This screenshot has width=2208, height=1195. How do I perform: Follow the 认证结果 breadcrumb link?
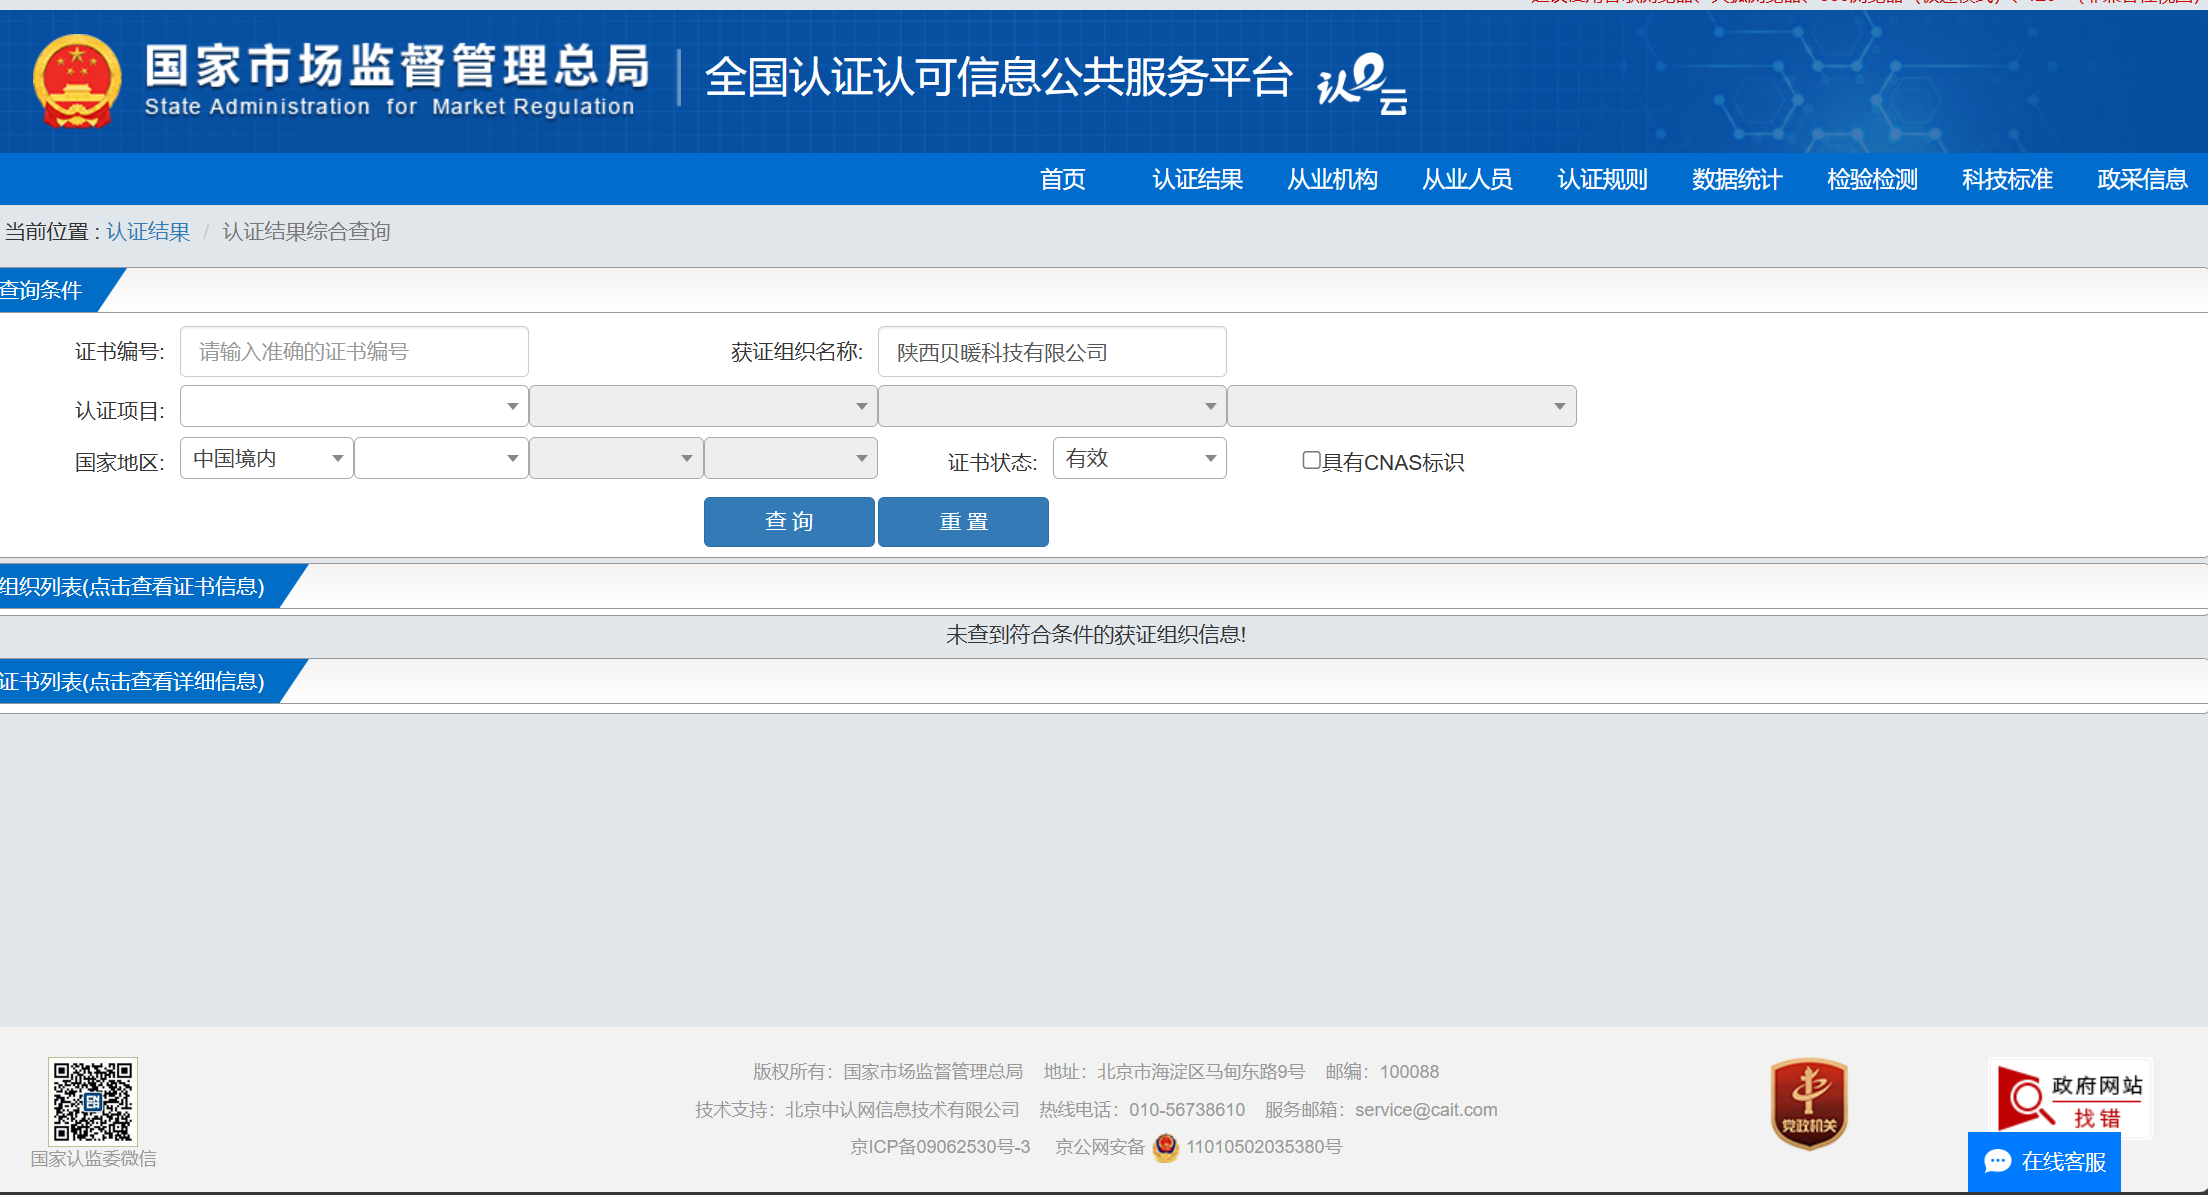coord(148,232)
